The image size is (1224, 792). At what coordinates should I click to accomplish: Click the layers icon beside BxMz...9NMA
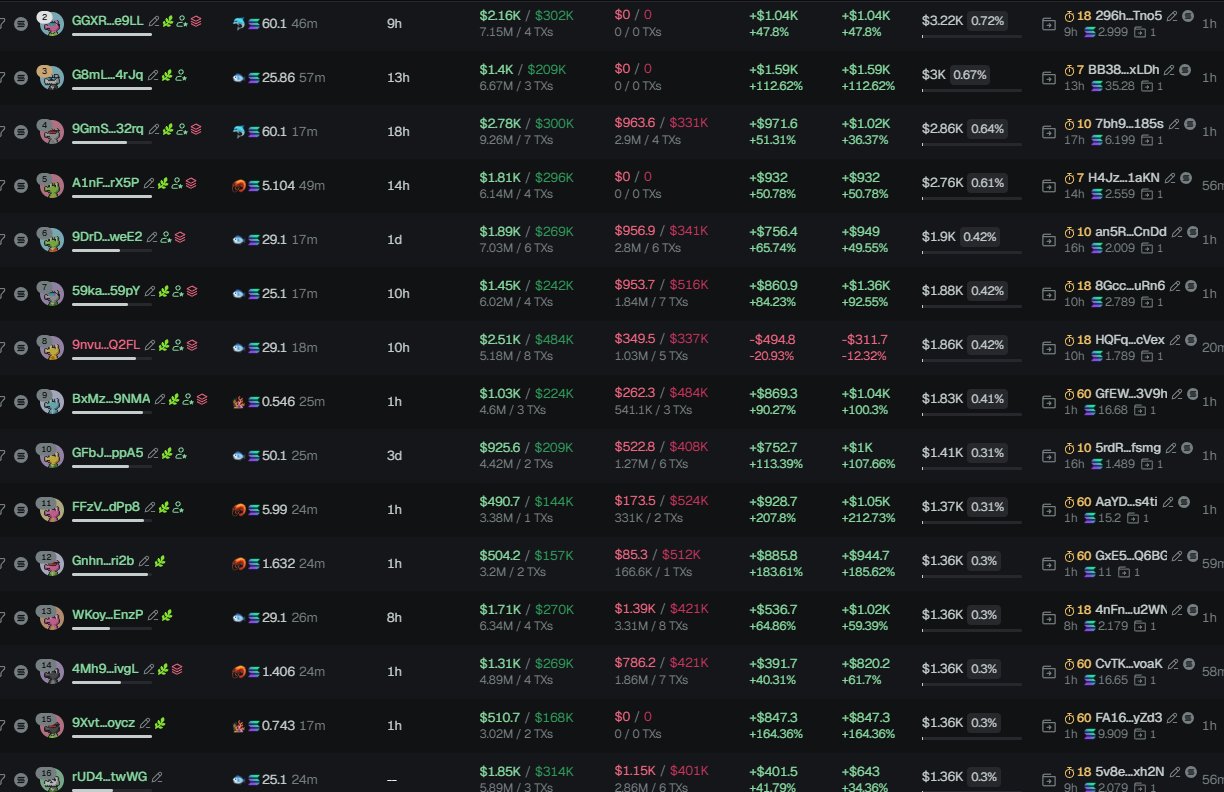click(202, 399)
